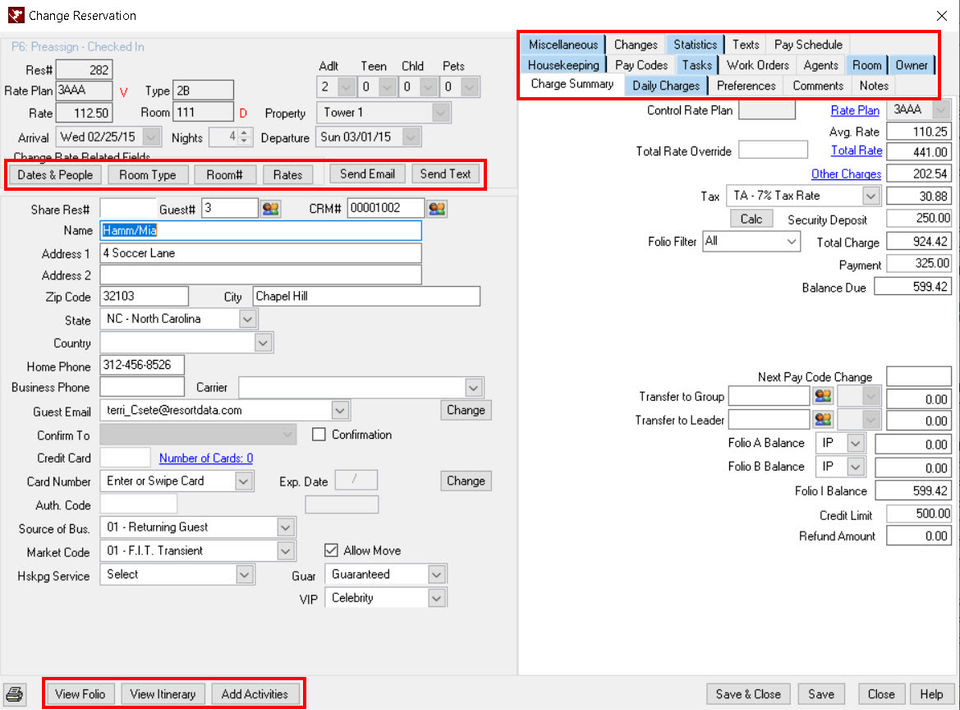The width and height of the screenshot is (960, 710).
Task: Select the Work Orders tab
Action: pyautogui.click(x=757, y=65)
